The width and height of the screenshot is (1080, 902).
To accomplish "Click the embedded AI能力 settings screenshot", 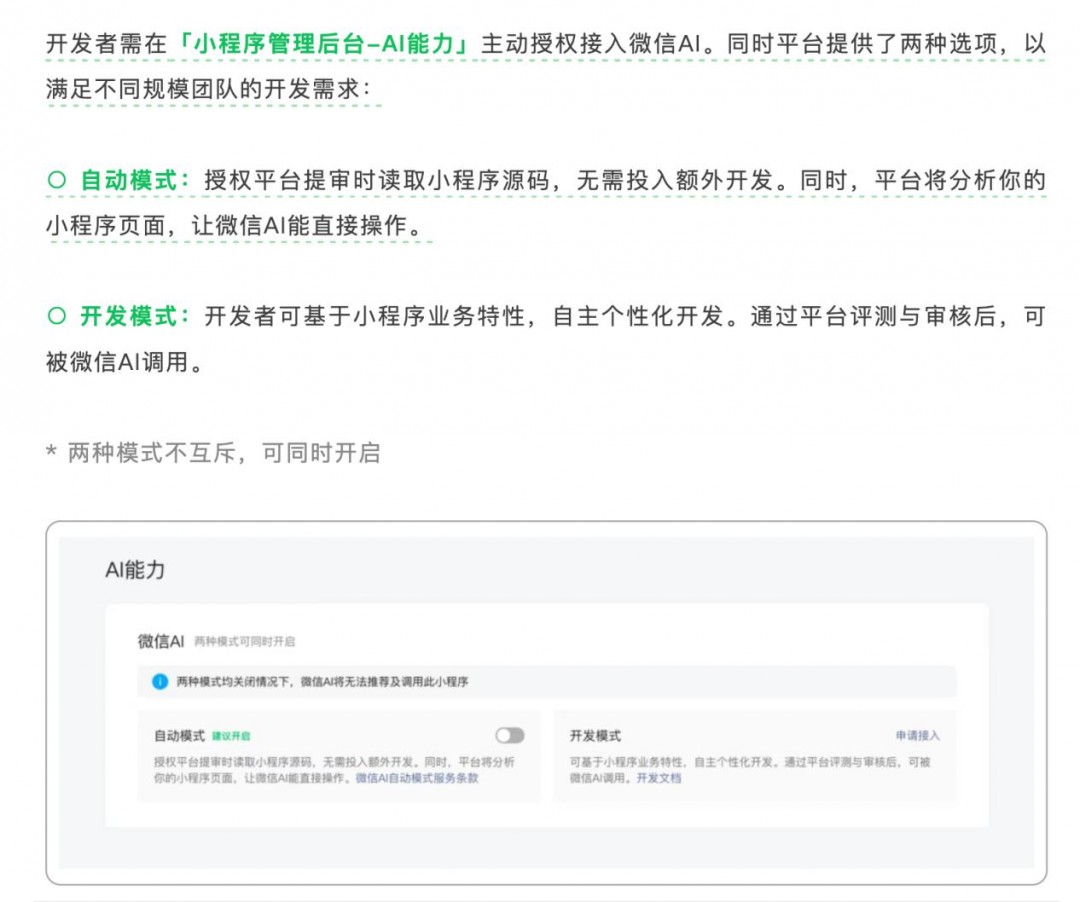I will (x=546, y=703).
